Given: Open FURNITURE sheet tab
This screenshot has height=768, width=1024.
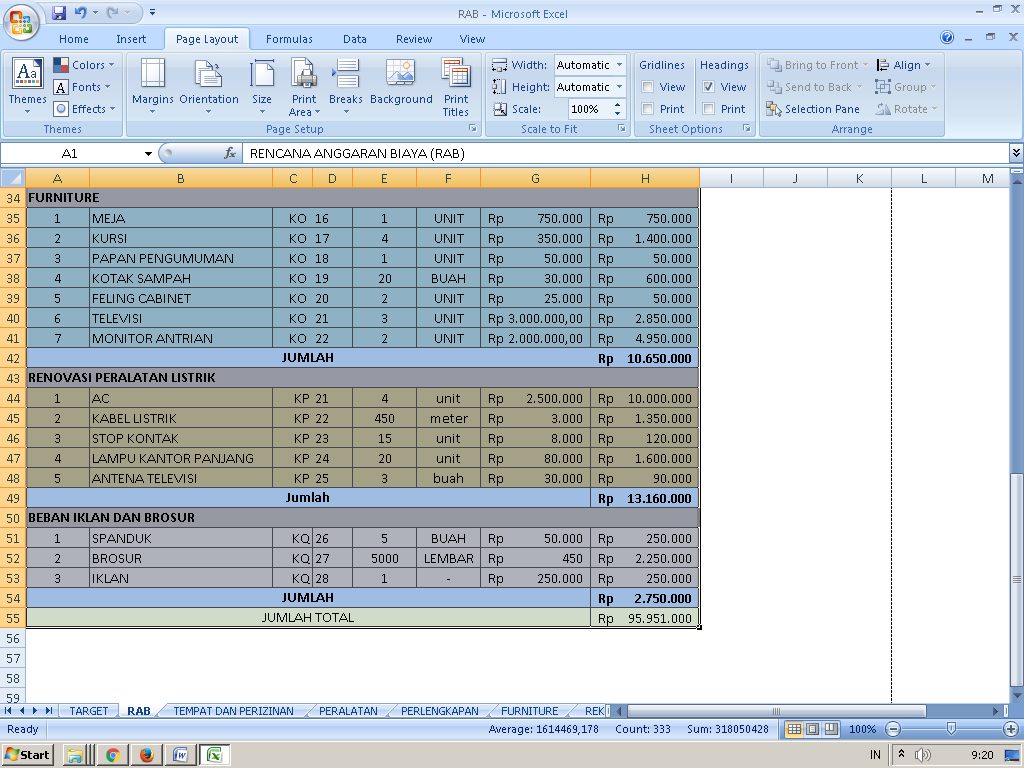Looking at the screenshot, I should point(530,711).
